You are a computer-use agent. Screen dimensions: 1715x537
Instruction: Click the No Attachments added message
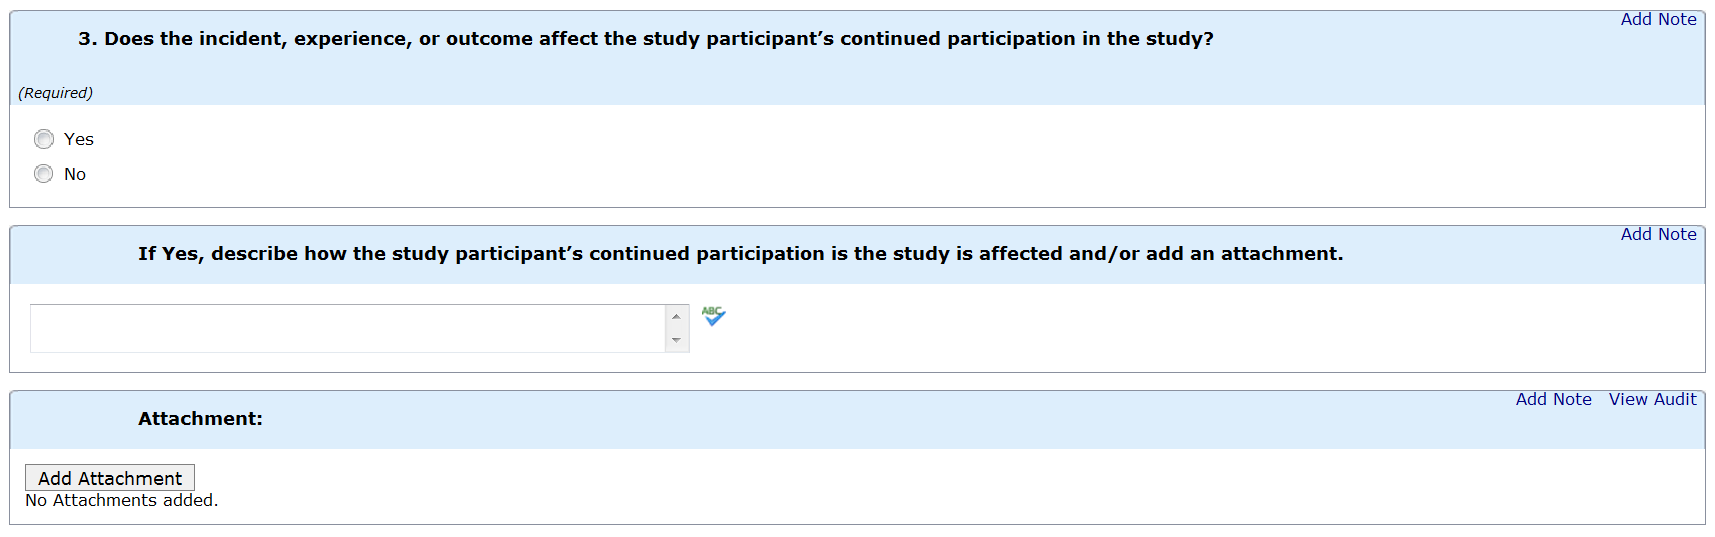click(121, 500)
